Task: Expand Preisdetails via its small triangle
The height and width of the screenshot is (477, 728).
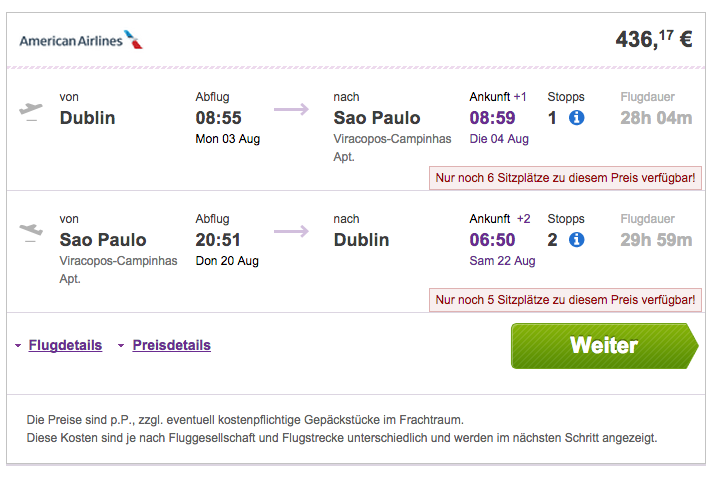Action: pos(121,346)
